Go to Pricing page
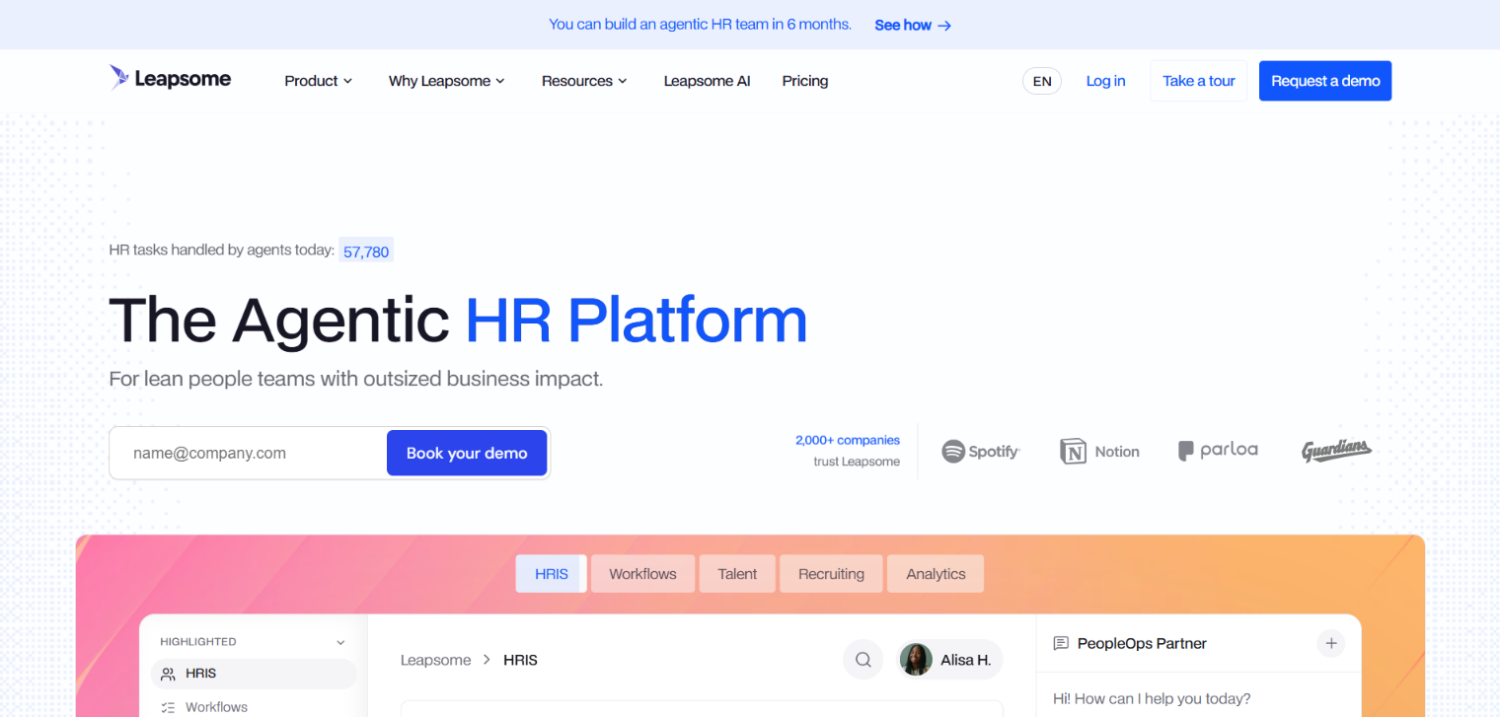 (x=805, y=81)
